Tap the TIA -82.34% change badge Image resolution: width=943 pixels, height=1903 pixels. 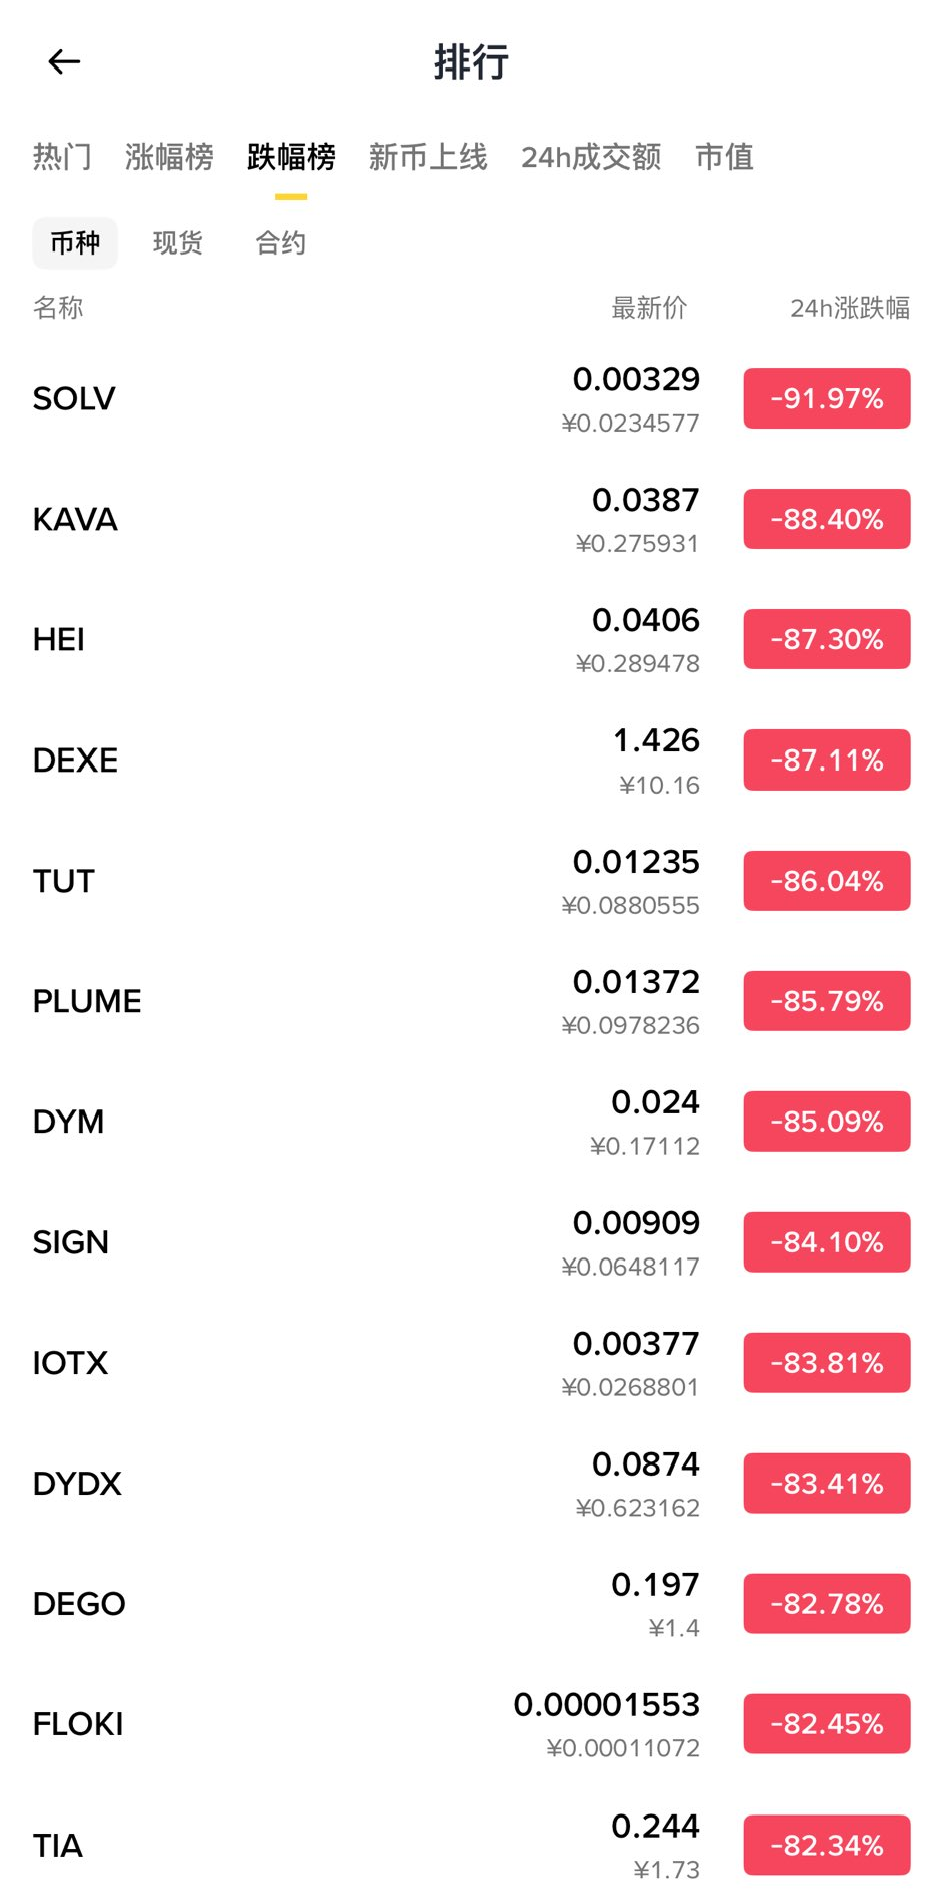(826, 1845)
